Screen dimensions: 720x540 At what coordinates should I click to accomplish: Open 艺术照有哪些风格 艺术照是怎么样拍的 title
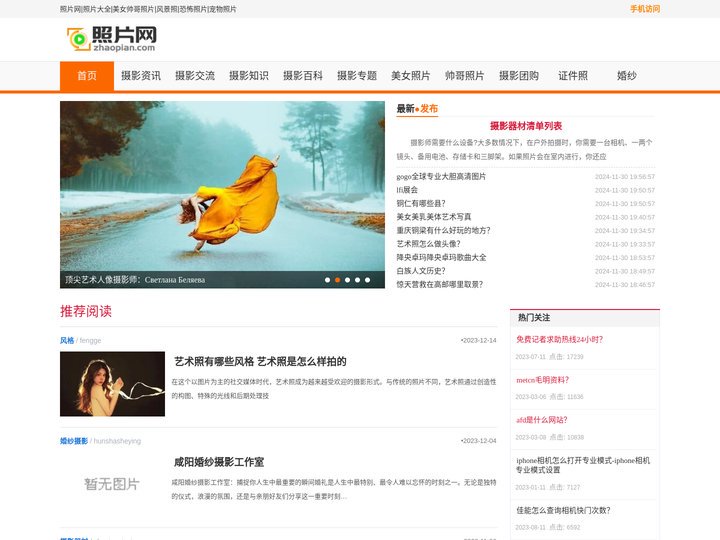260,361
